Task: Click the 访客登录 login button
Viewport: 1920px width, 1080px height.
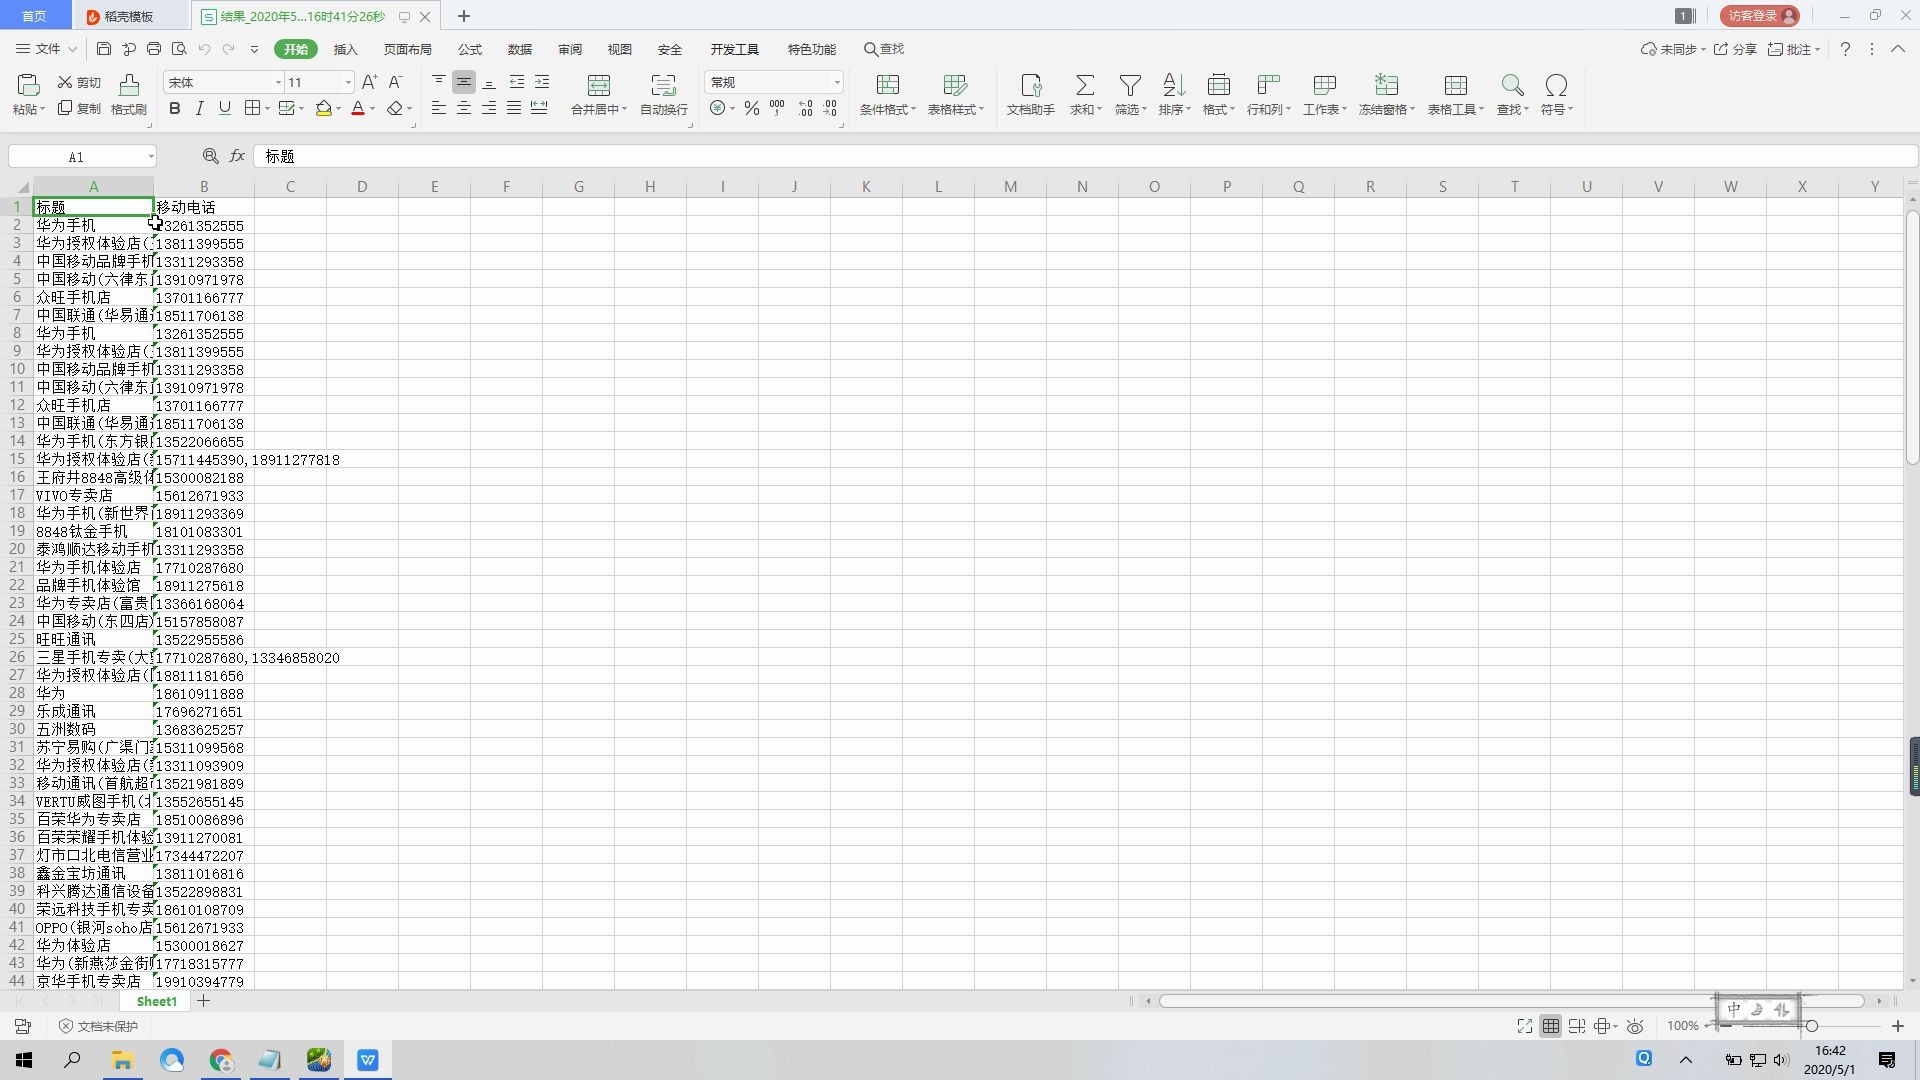Action: point(1761,16)
